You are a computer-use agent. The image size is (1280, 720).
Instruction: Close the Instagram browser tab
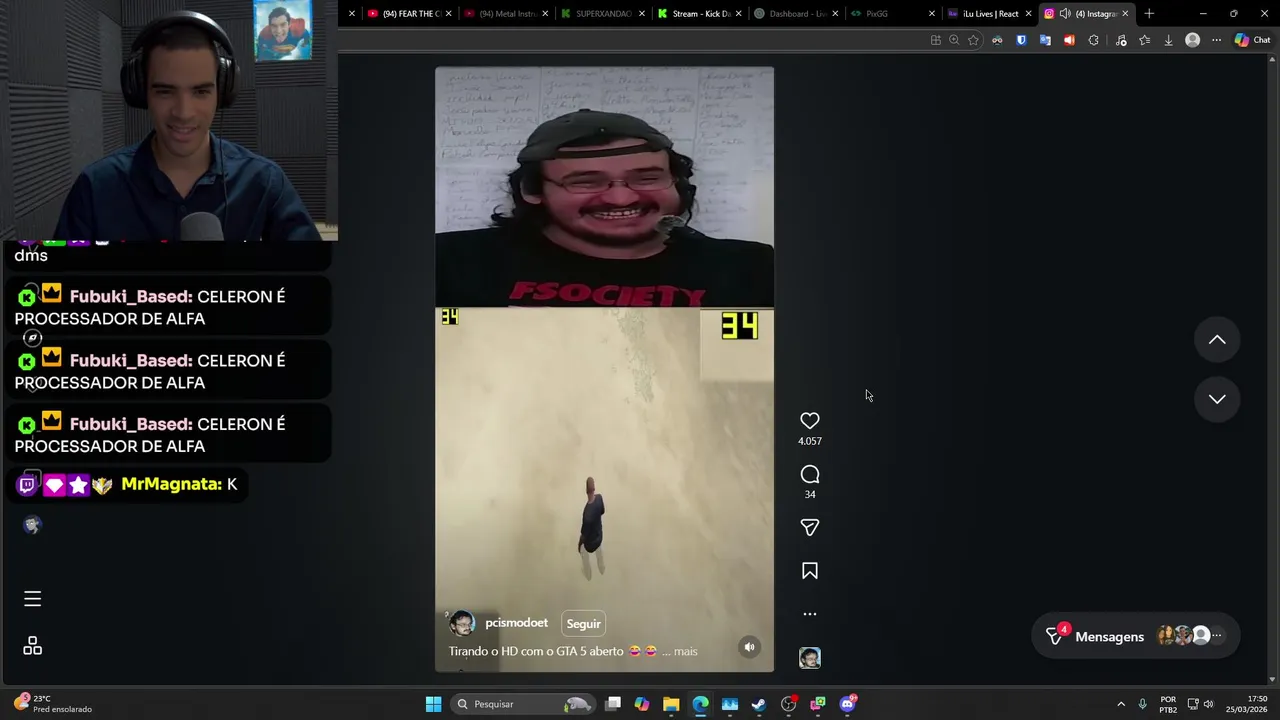1125,14
